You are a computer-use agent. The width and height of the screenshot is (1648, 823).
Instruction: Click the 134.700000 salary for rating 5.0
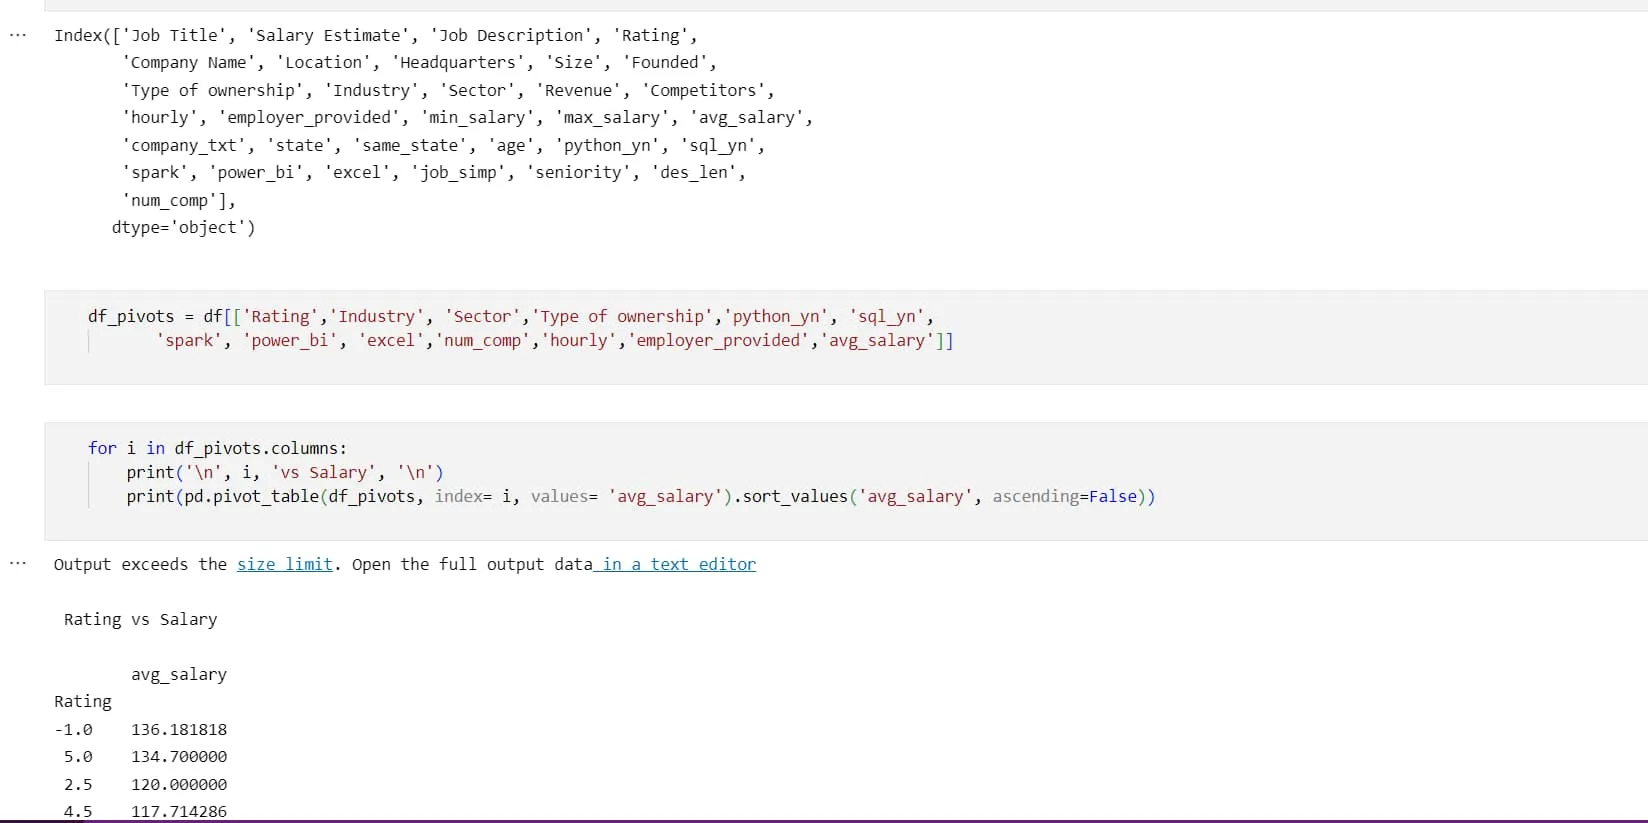[178, 757]
